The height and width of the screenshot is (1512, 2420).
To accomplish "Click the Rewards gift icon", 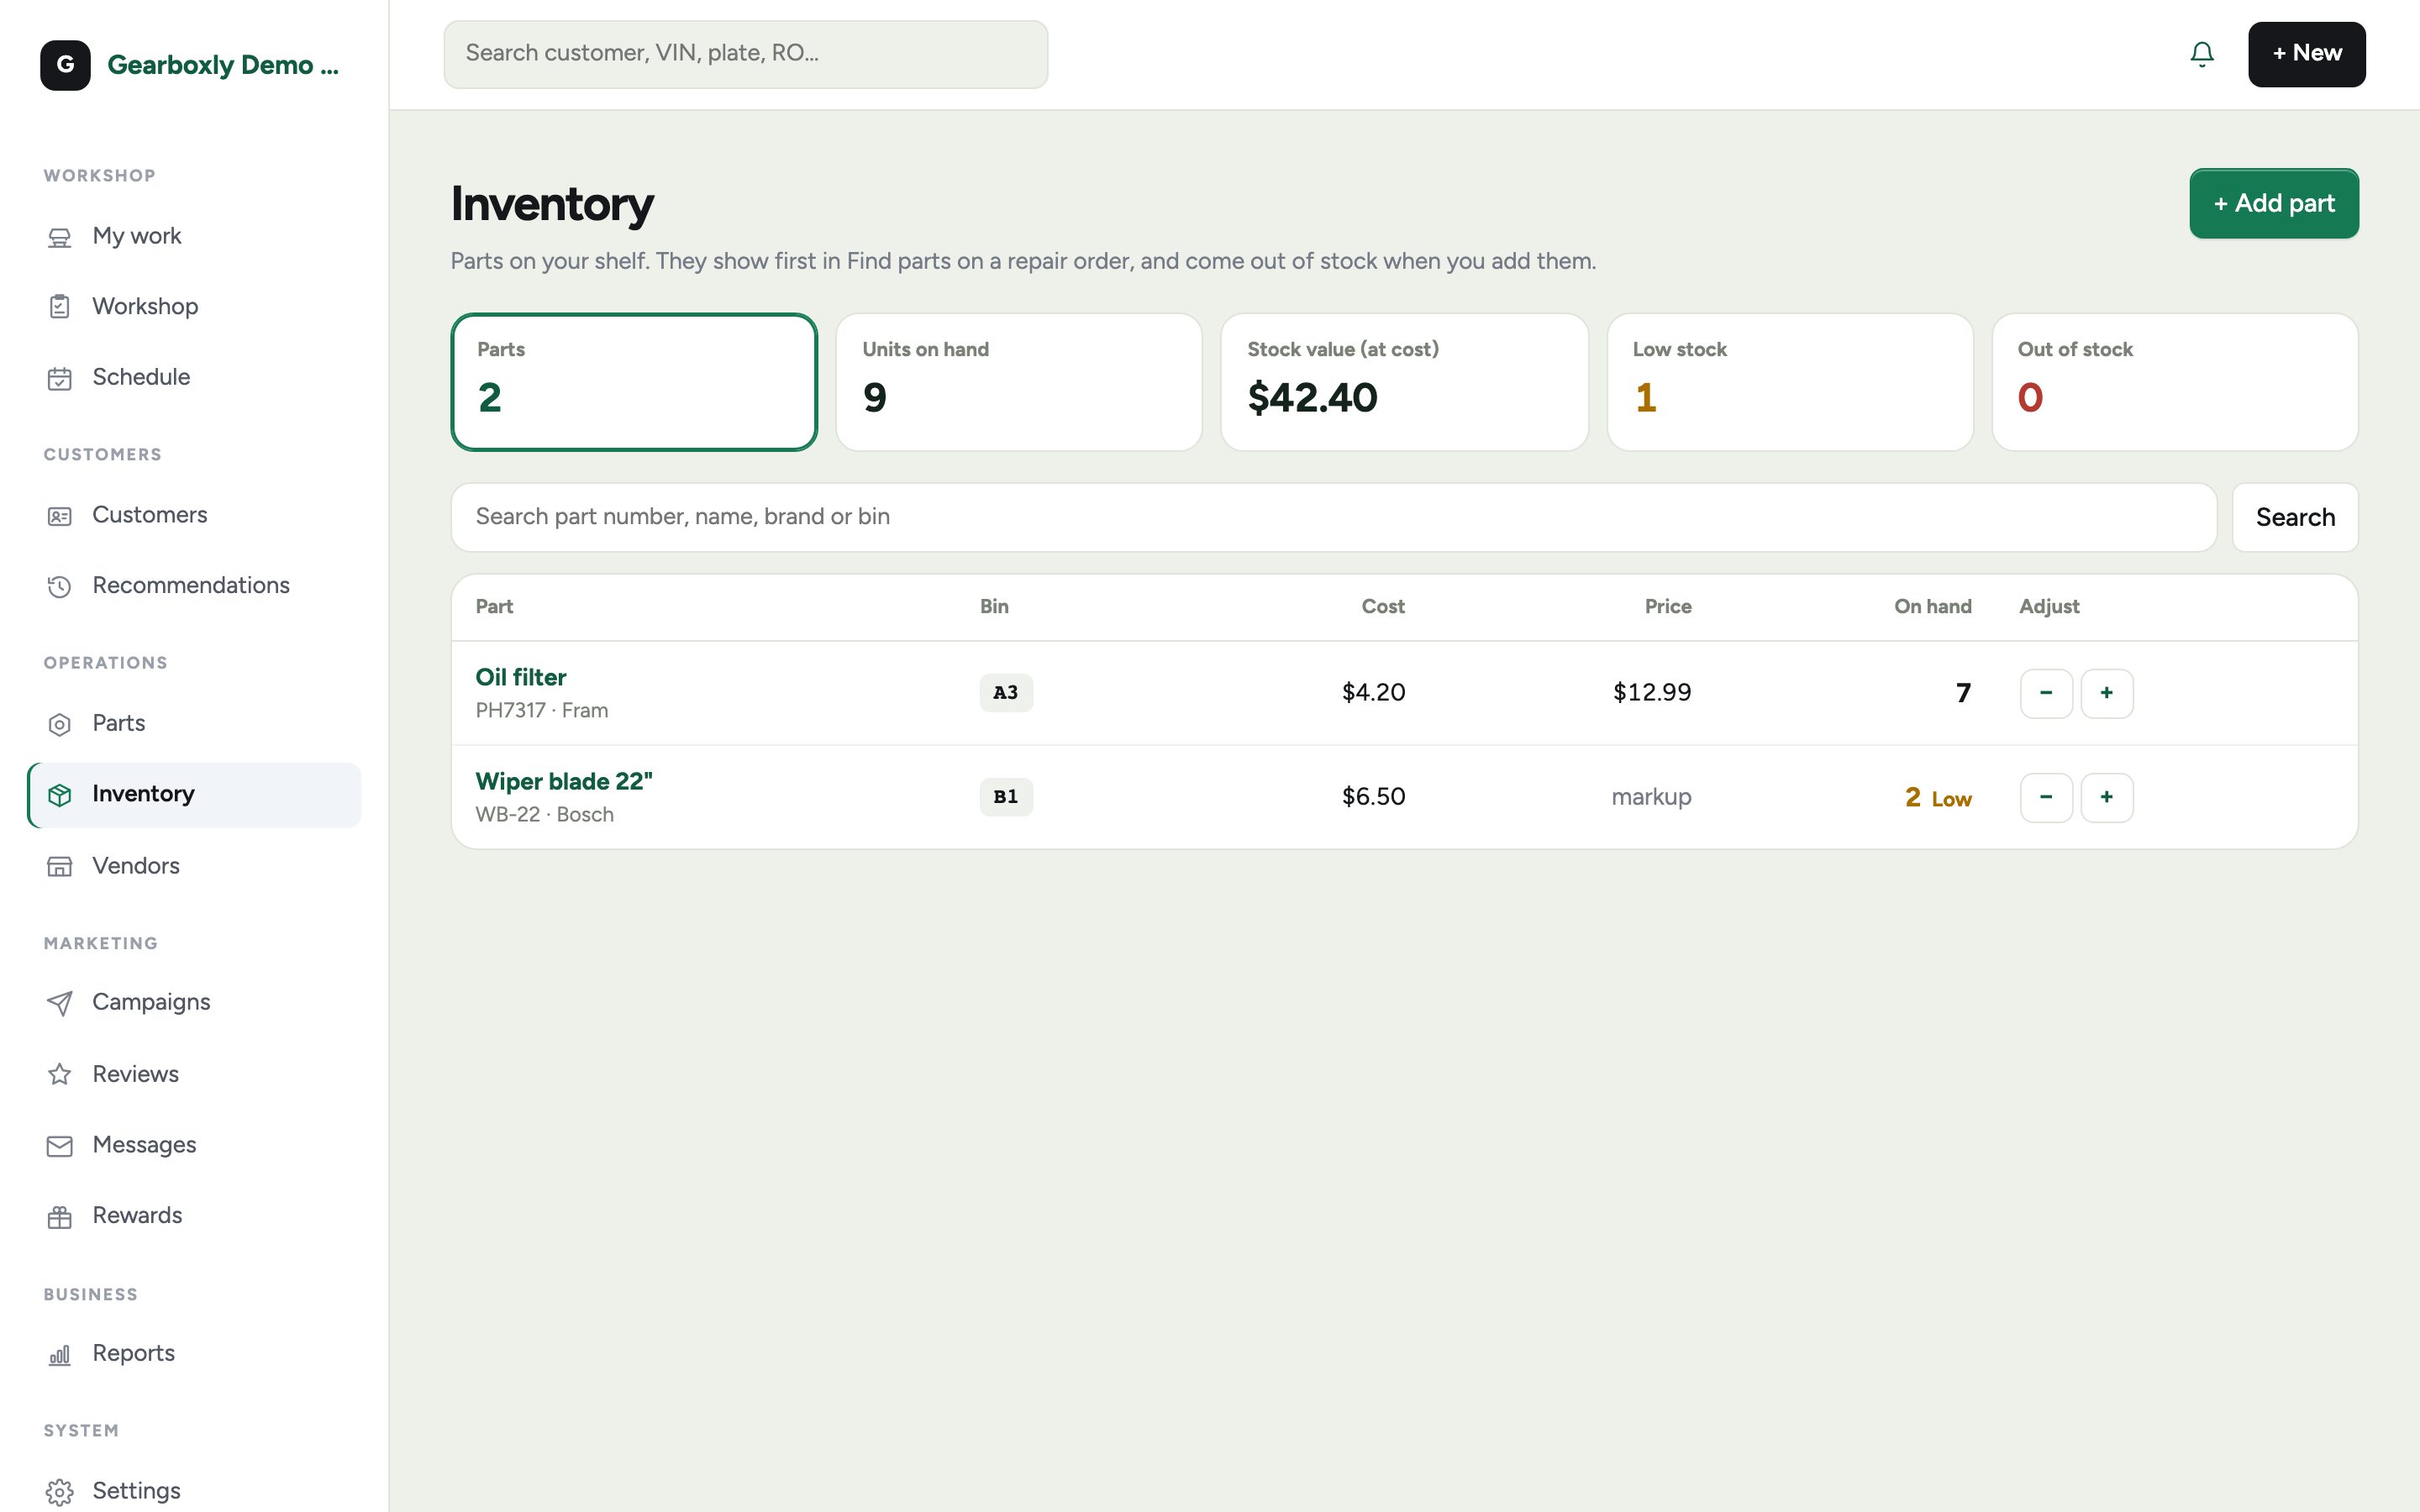I will pos(59,1216).
